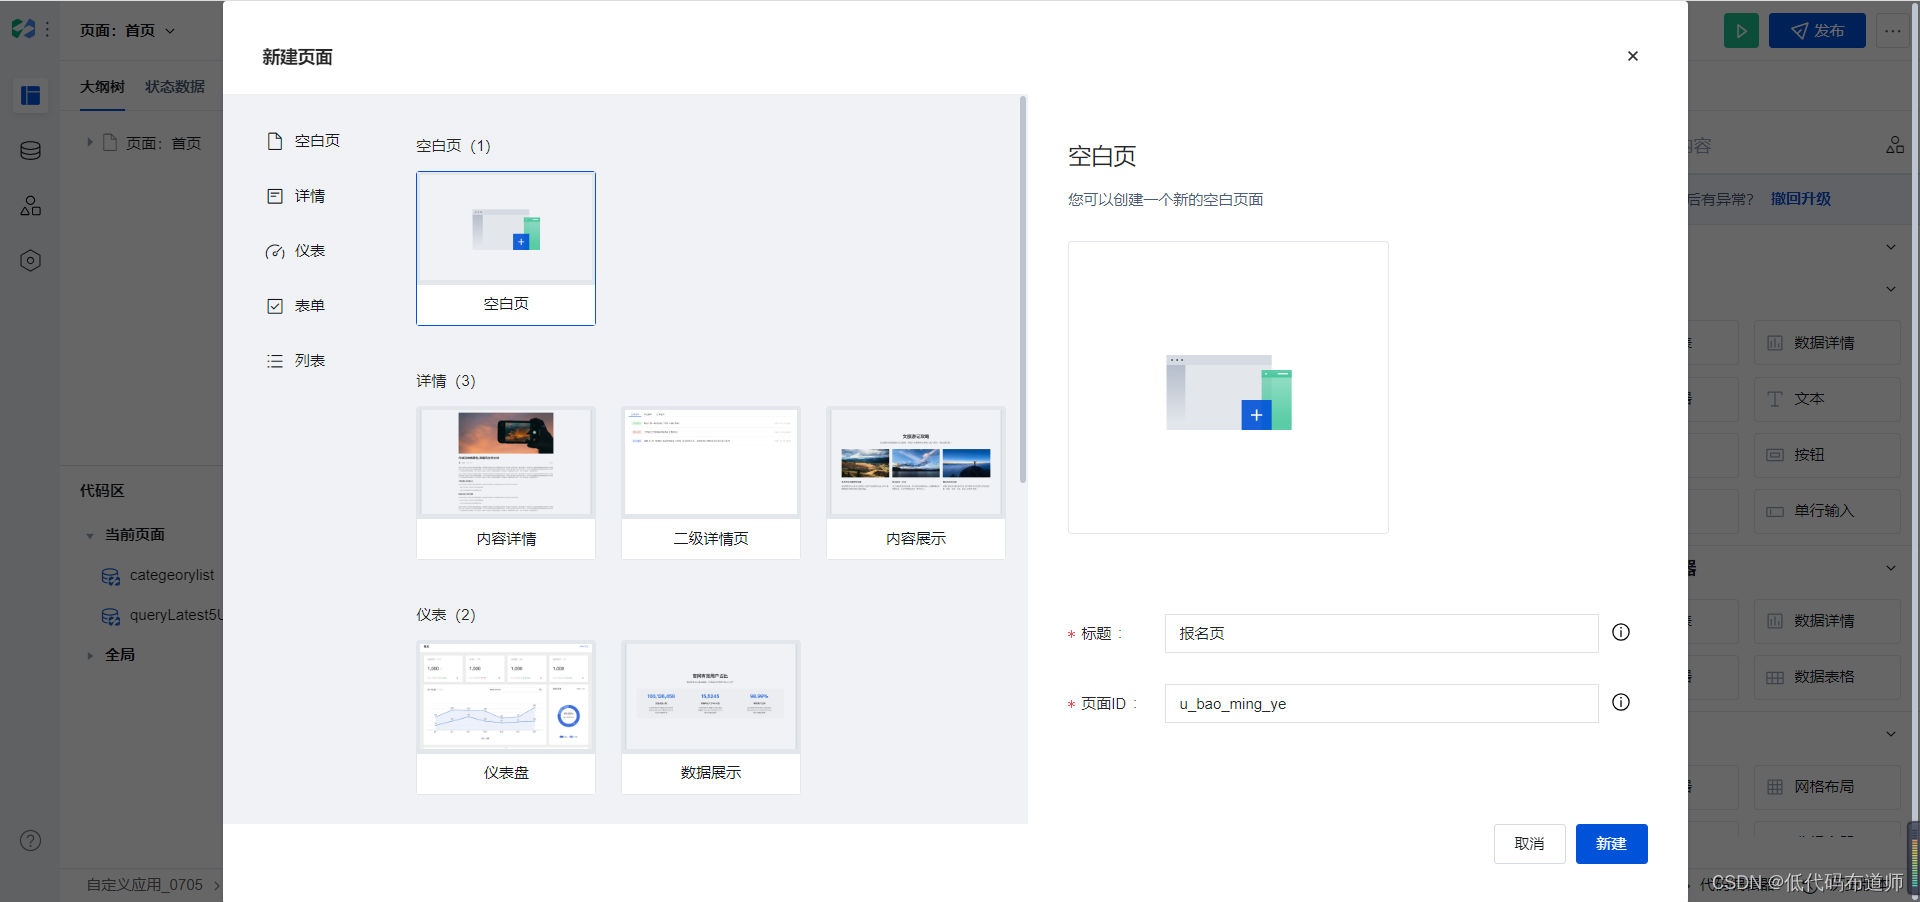Select the 空白页 category in sidebar

coord(304,141)
